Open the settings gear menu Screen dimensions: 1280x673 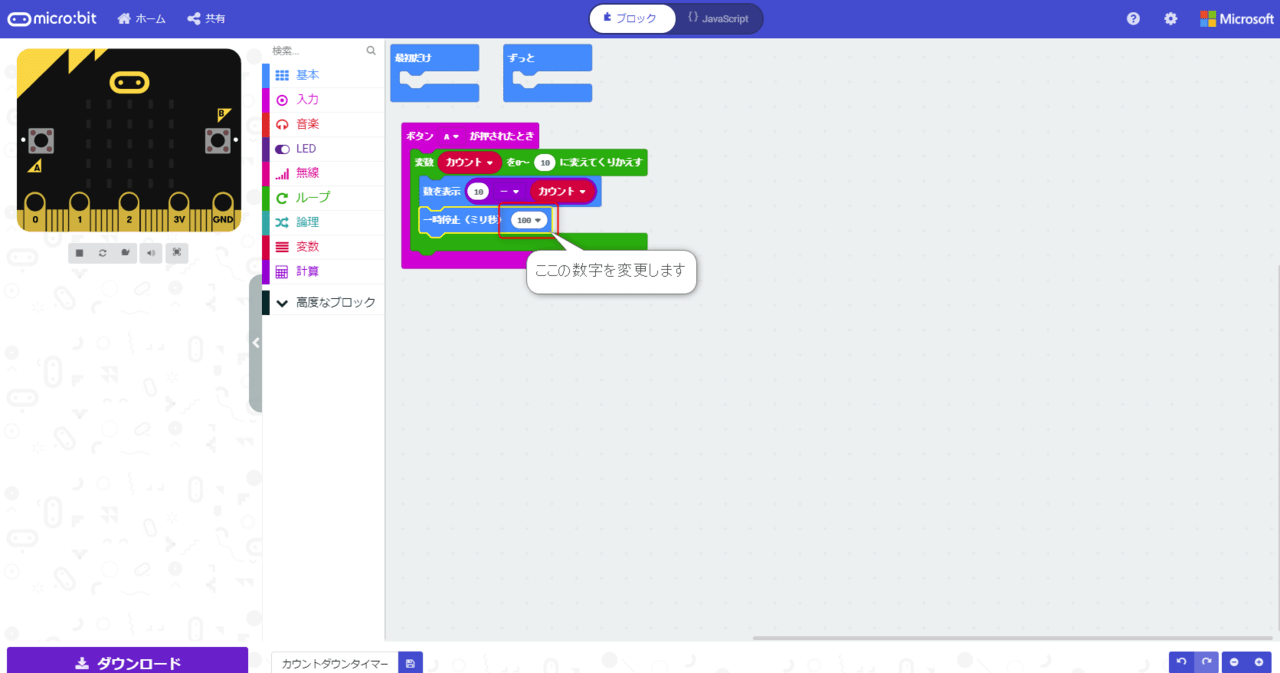(x=1170, y=19)
